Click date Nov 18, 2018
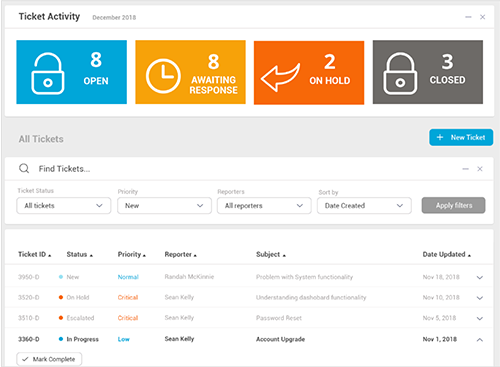Viewport: 500px width, 367px height. 441,277
